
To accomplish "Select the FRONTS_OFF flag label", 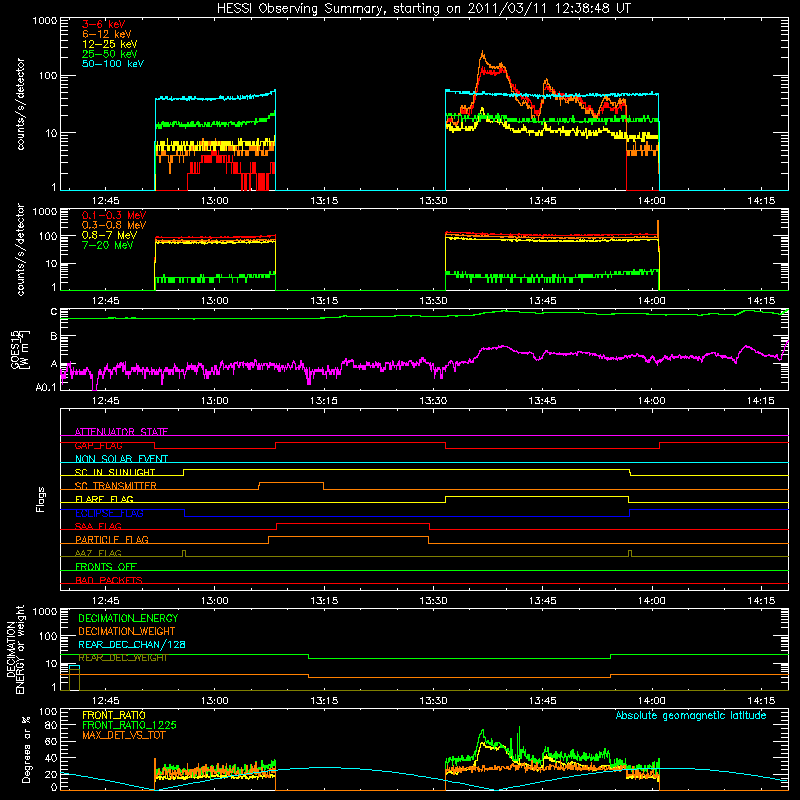I will tap(106, 566).
